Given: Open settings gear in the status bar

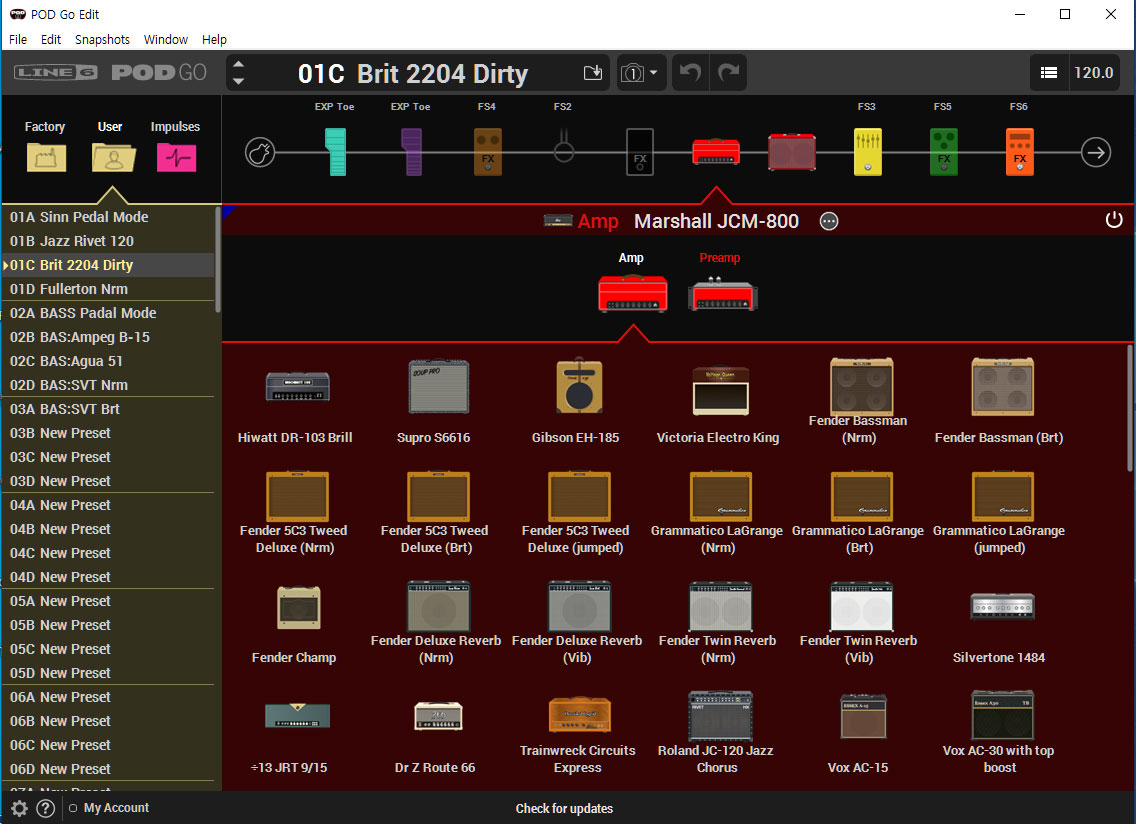Looking at the screenshot, I should 20,808.
